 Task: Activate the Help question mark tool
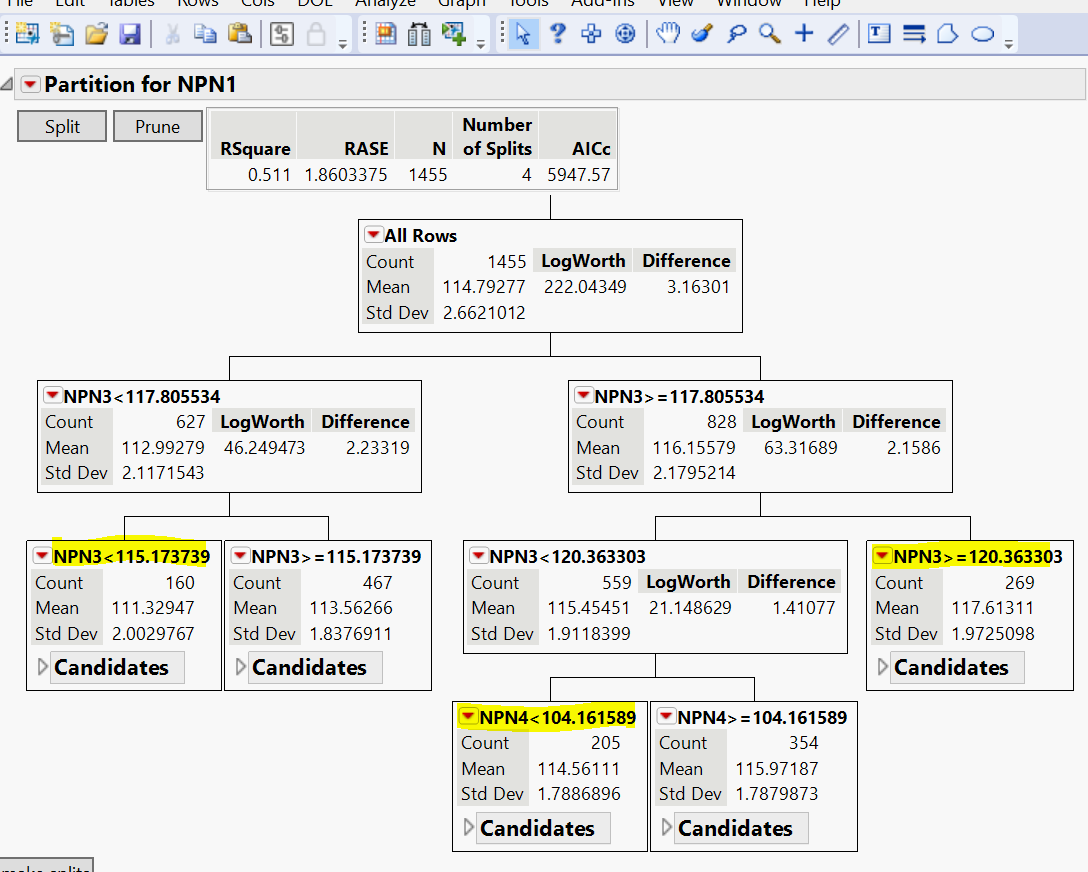557,33
